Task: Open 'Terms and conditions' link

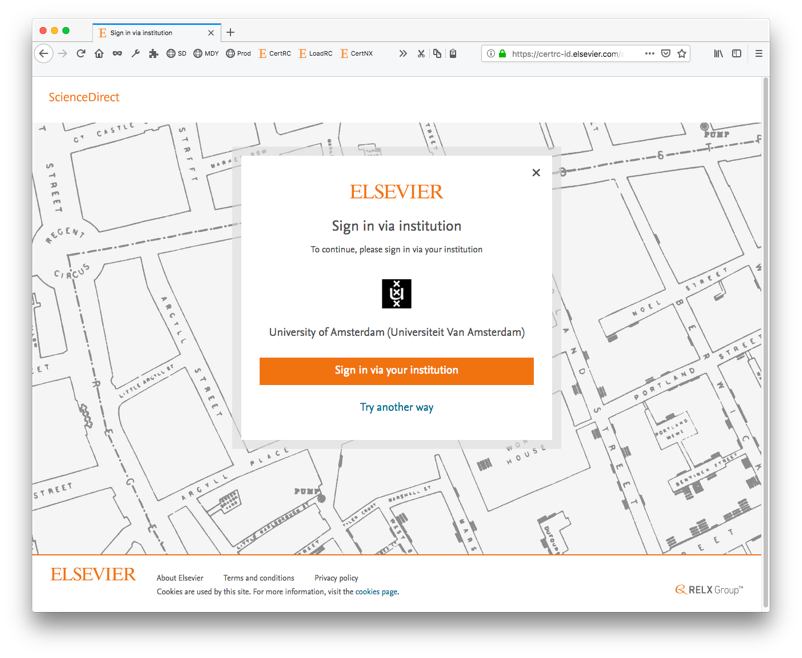Action: pos(259,578)
